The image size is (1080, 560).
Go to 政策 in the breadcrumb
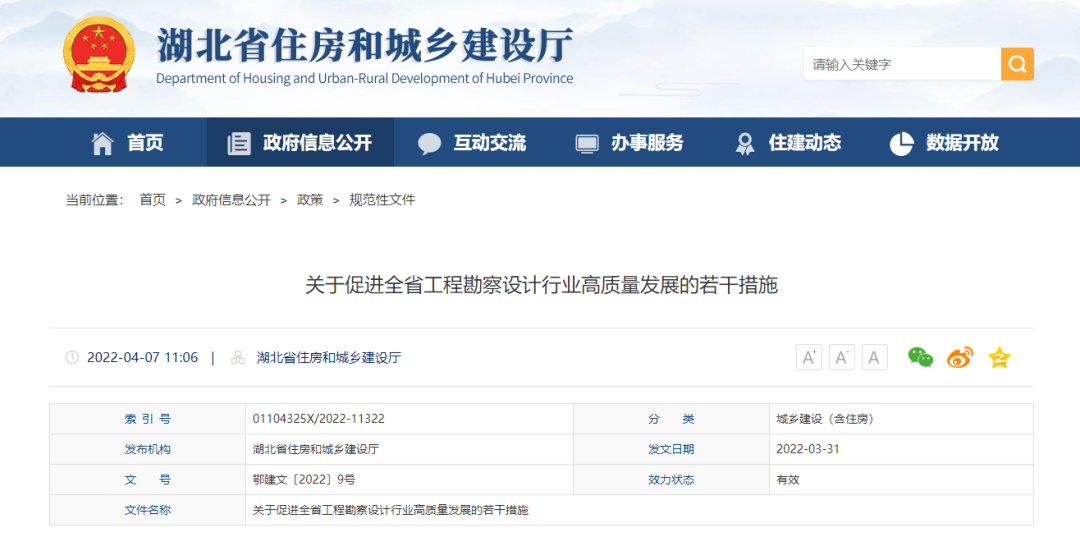[310, 200]
